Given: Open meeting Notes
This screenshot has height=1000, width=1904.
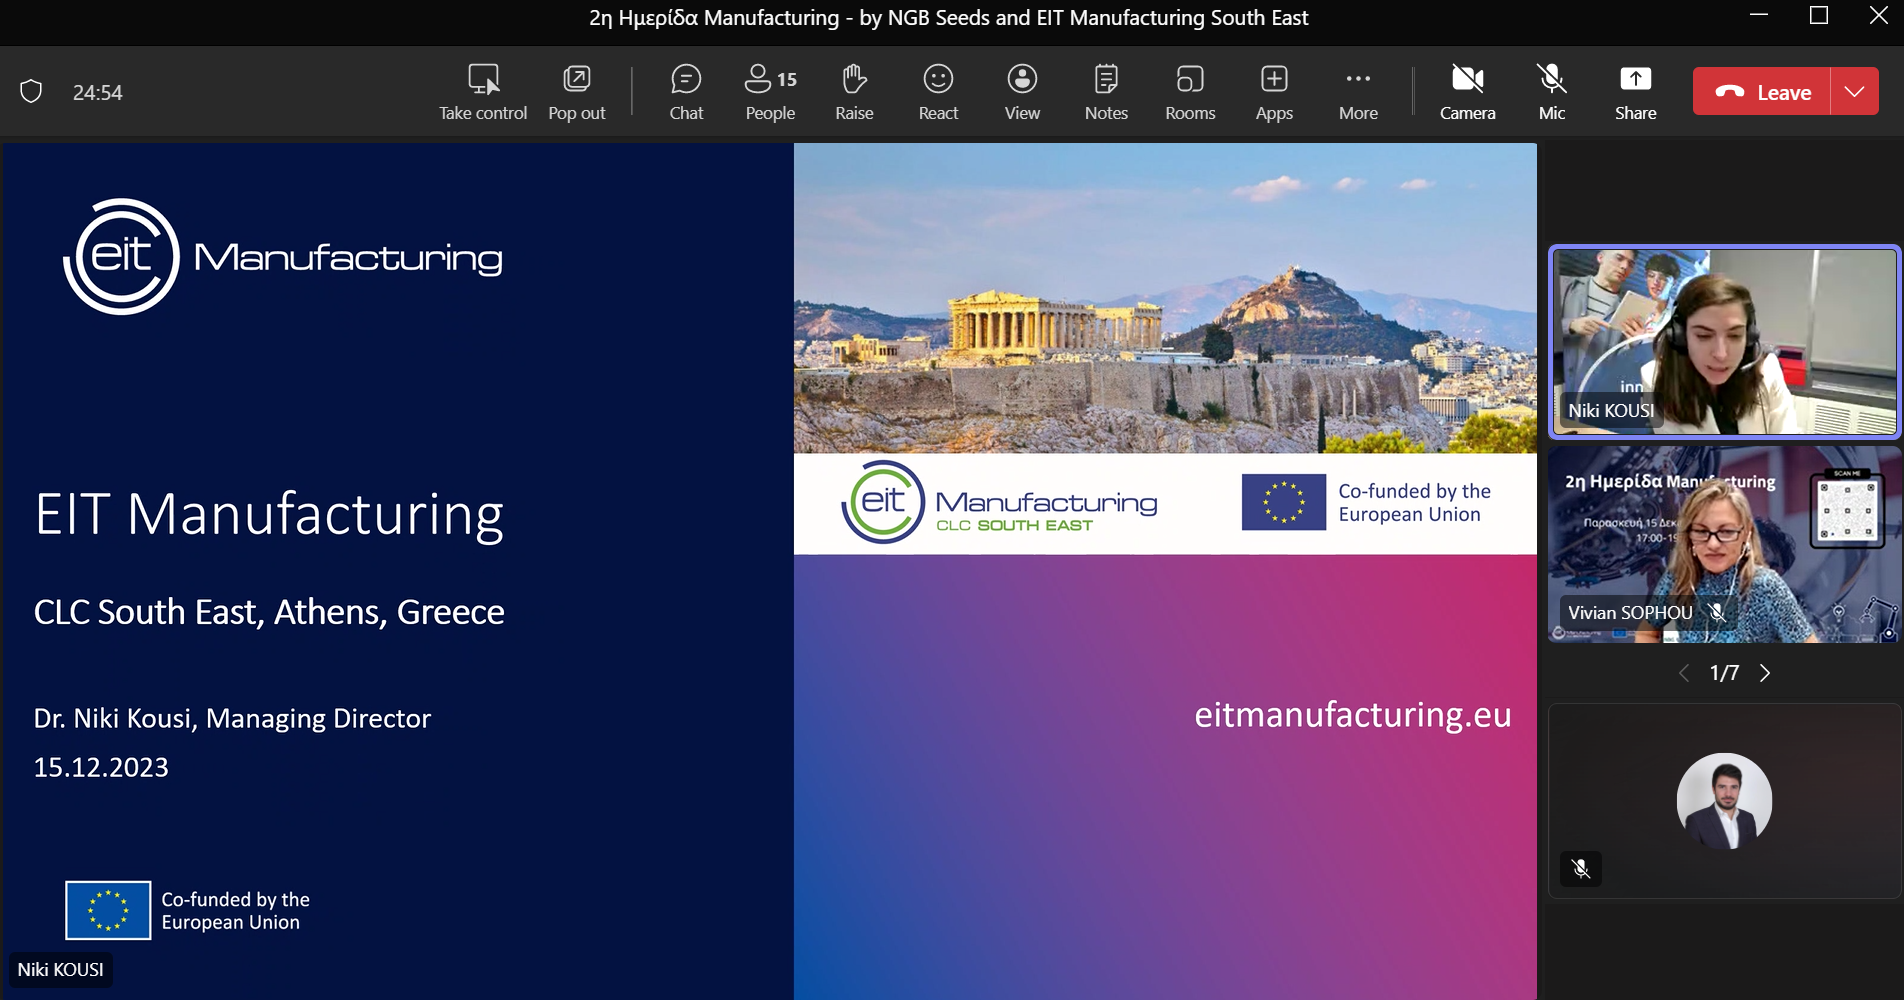Looking at the screenshot, I should pos(1106,92).
